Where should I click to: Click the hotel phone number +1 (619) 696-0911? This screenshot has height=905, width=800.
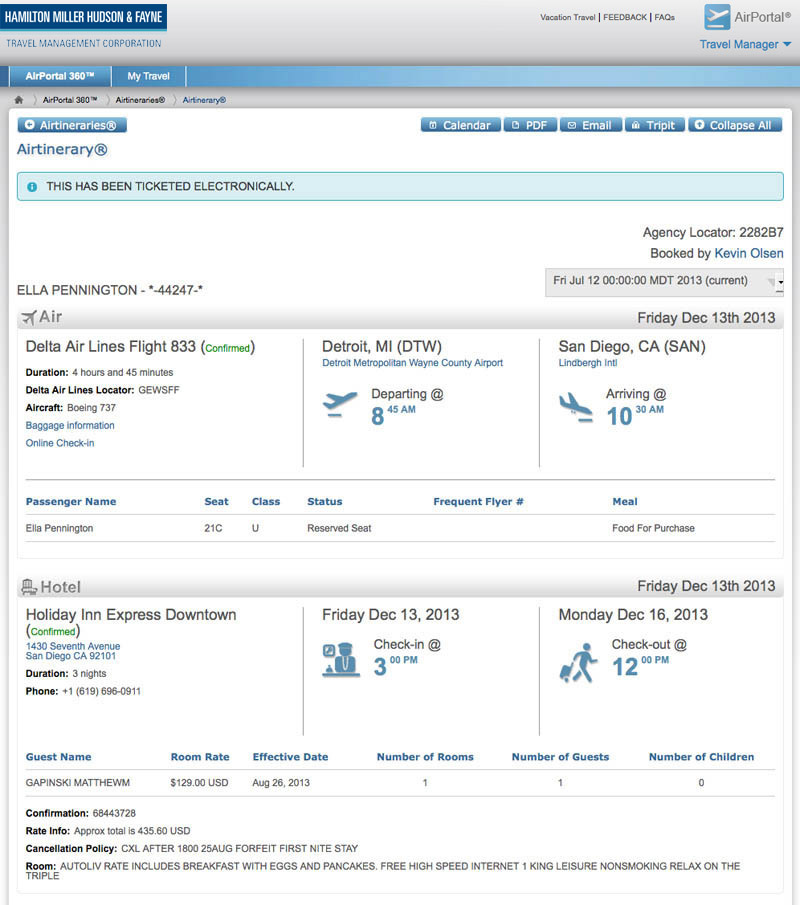[x=102, y=691]
